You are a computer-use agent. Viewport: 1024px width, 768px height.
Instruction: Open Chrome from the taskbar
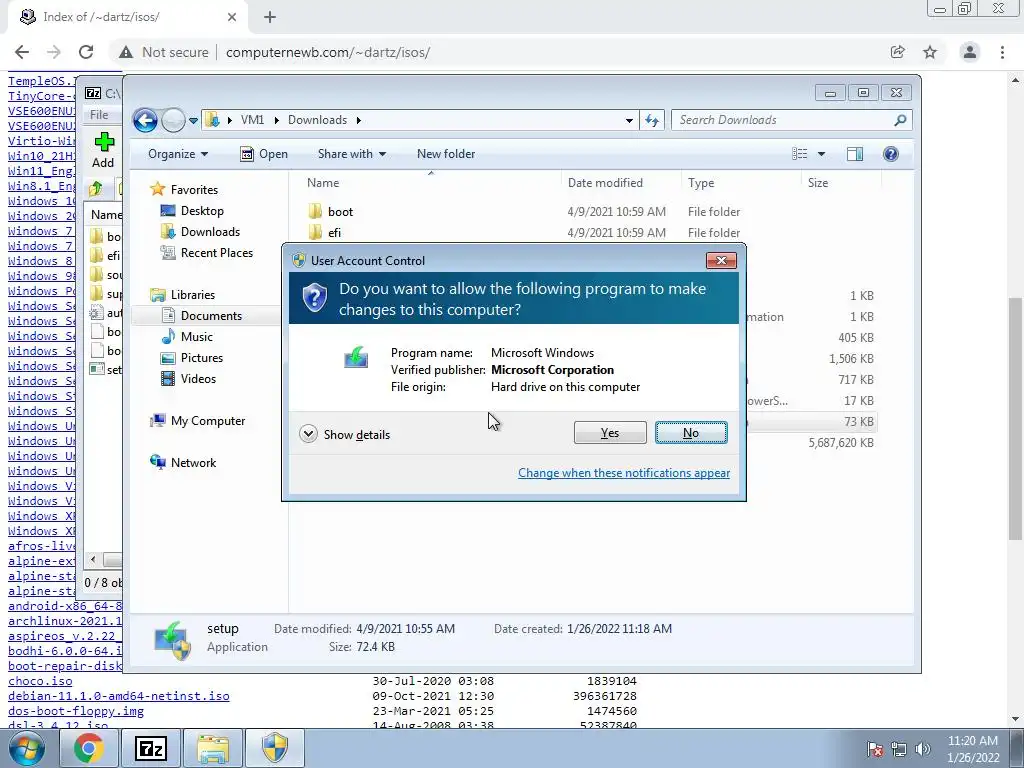click(88, 748)
